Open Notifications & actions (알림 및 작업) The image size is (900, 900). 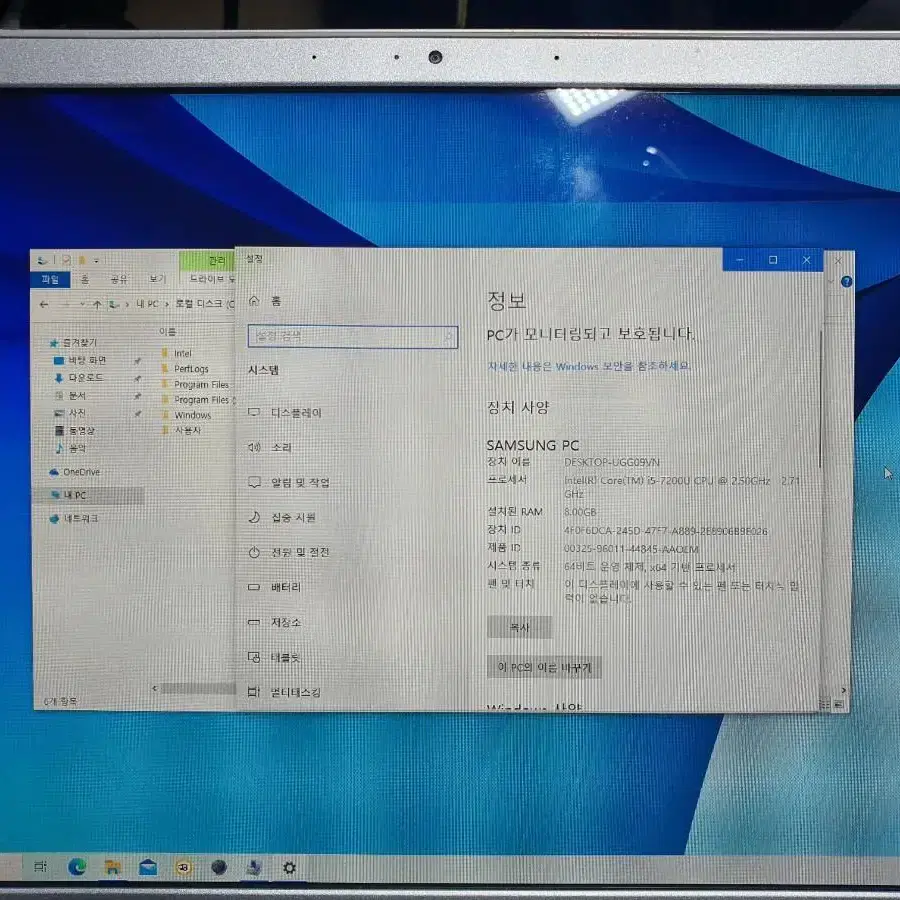tap(289, 482)
